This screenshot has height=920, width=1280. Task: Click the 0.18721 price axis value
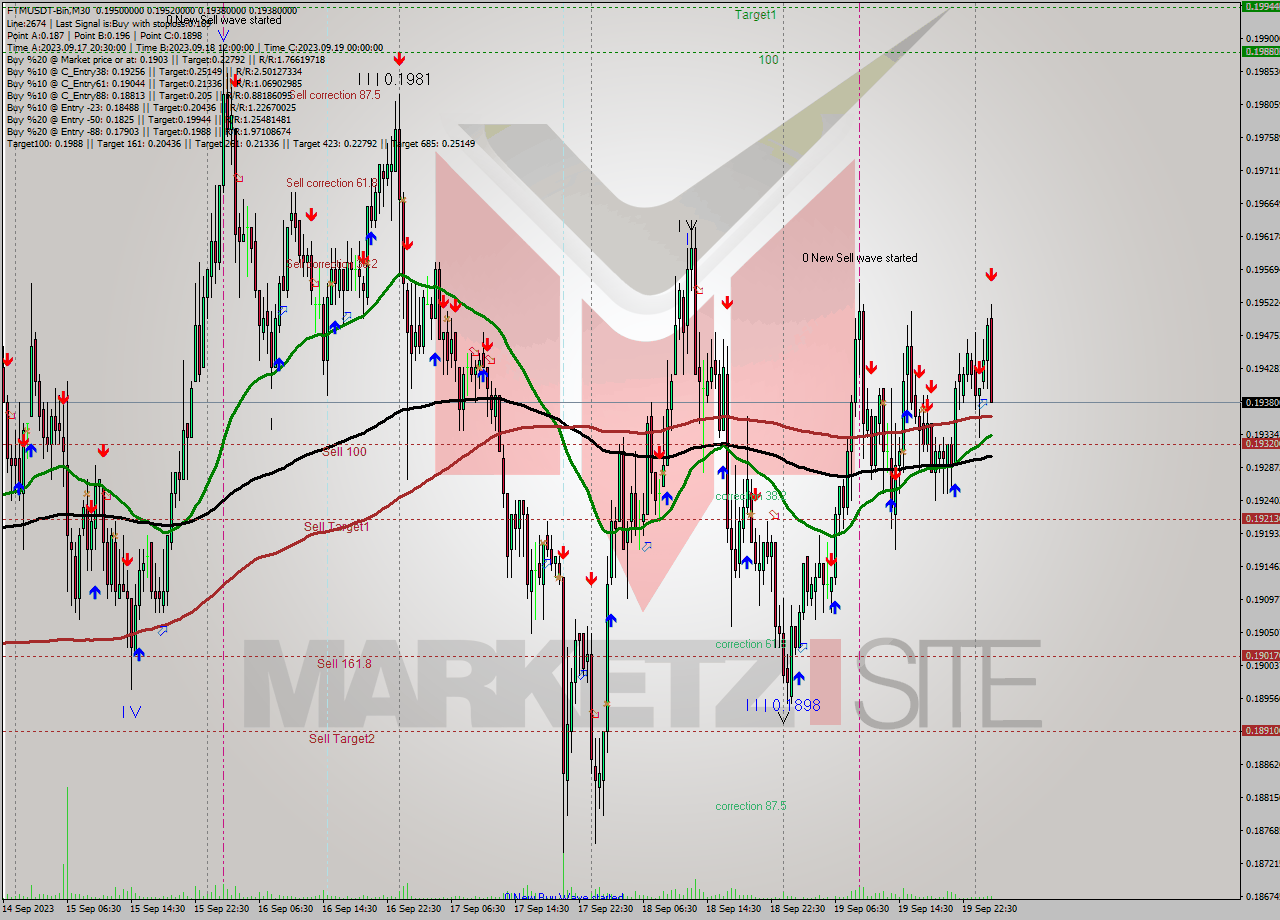(x=1261, y=863)
